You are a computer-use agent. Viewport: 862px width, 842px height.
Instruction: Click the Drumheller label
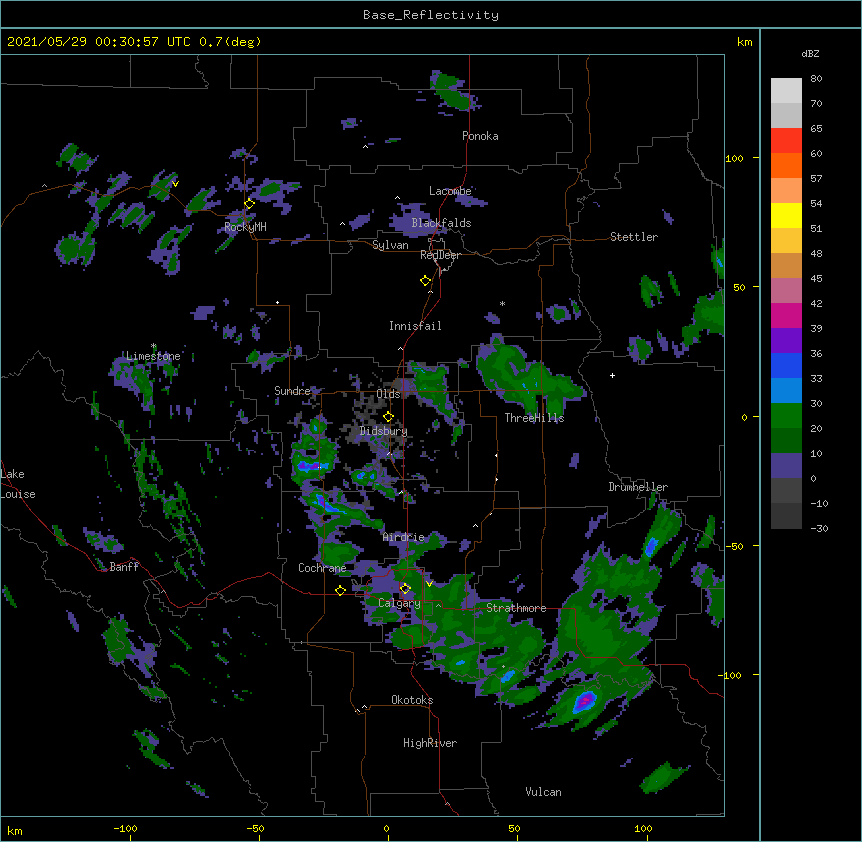[638, 487]
